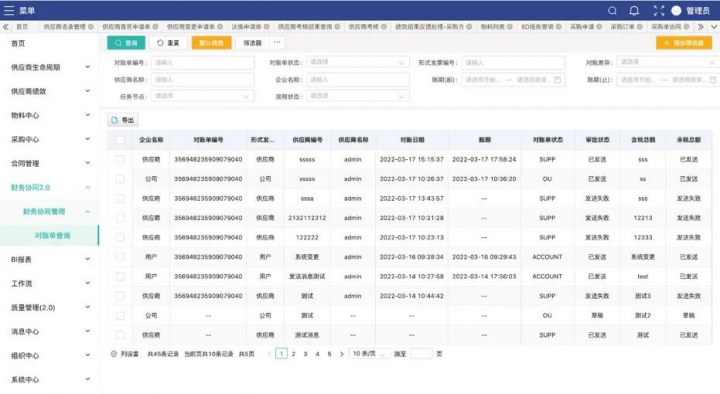Image resolution: width=720 pixels, height=394 pixels.
Task: Check the row with supplier code 发送消息测试
Action: (x=120, y=276)
